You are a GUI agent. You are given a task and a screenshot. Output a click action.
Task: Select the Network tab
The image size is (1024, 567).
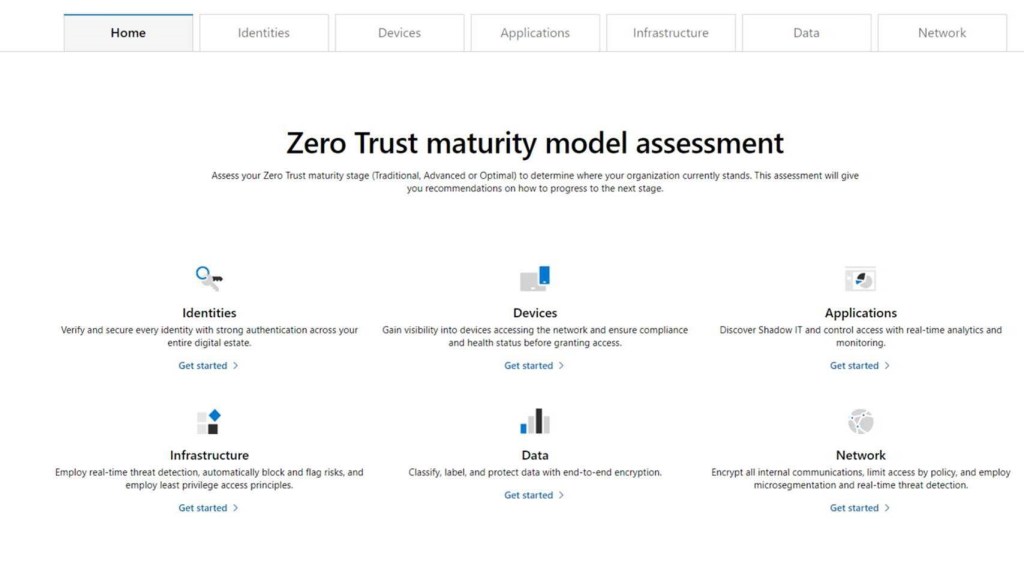(942, 33)
